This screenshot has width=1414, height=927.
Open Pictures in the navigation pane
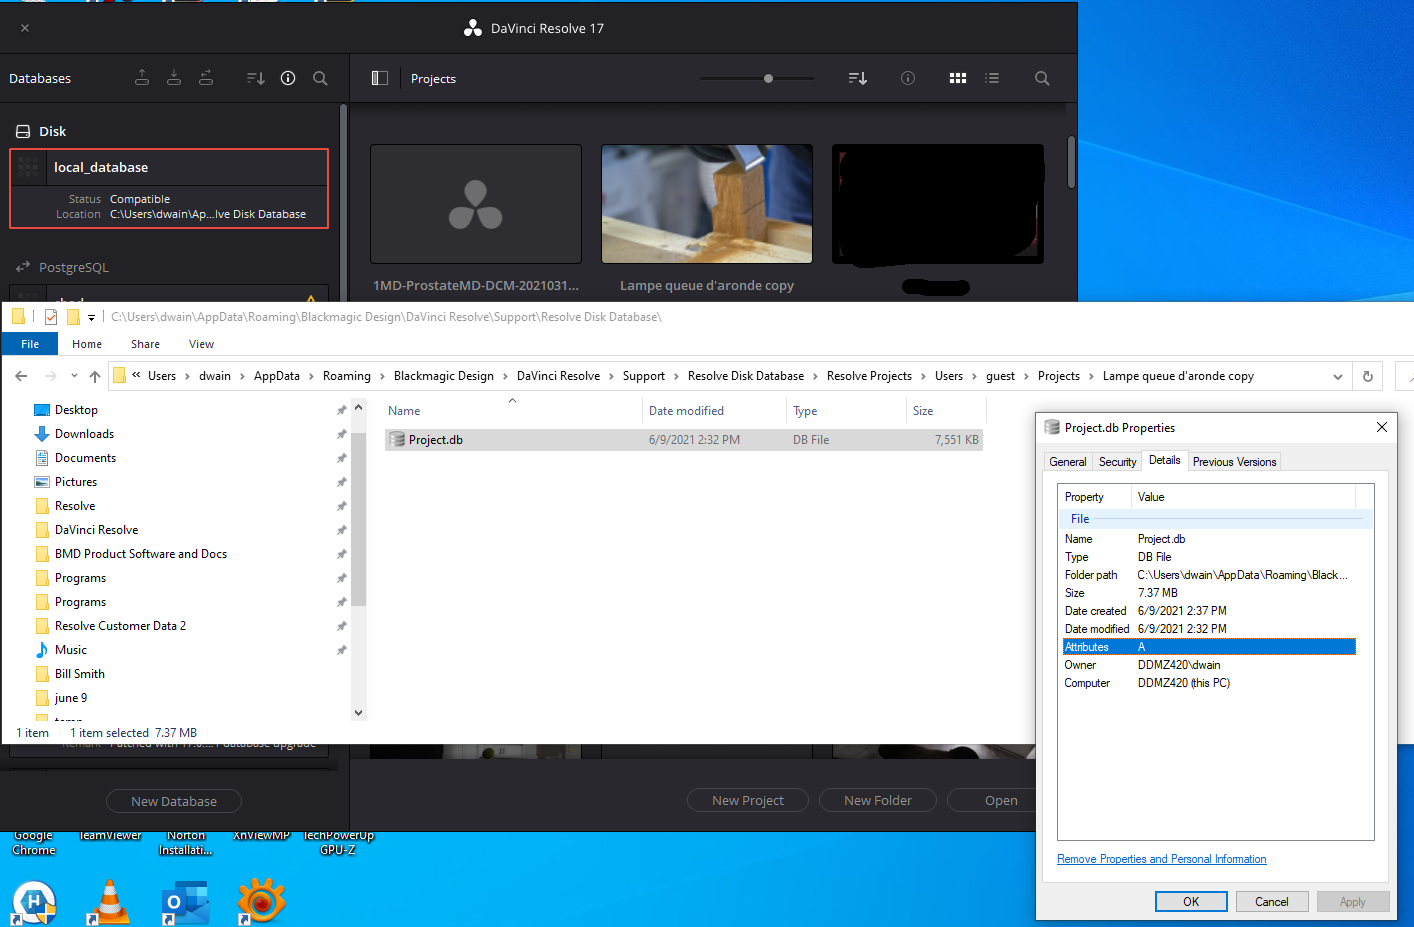pos(76,482)
